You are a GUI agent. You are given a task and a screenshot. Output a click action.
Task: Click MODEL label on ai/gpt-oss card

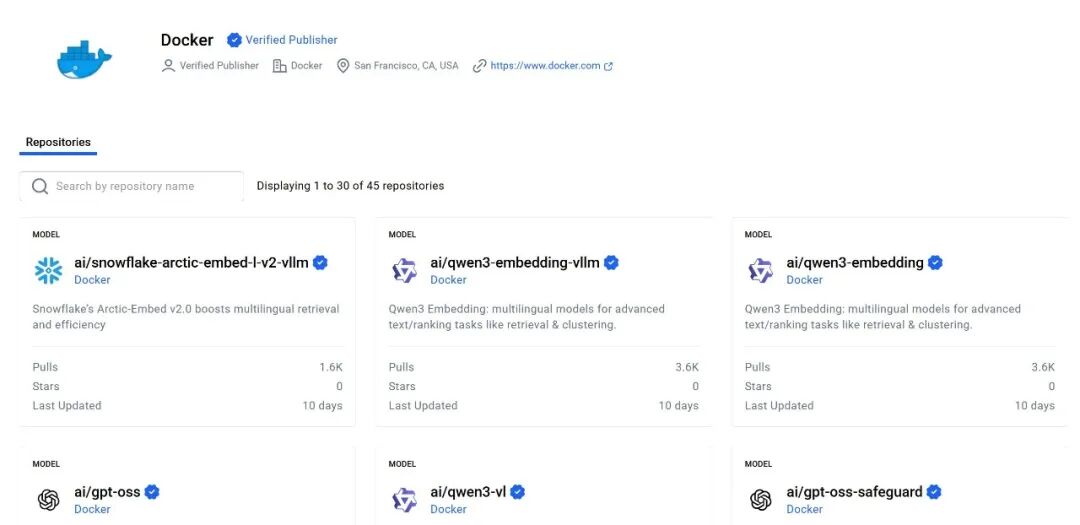click(x=45, y=464)
